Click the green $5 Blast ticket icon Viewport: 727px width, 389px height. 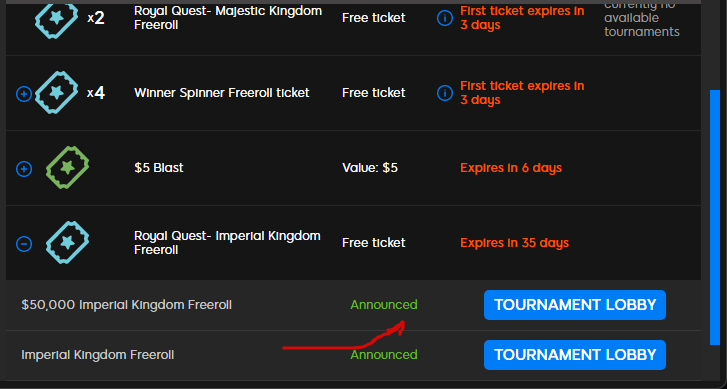(x=68, y=167)
